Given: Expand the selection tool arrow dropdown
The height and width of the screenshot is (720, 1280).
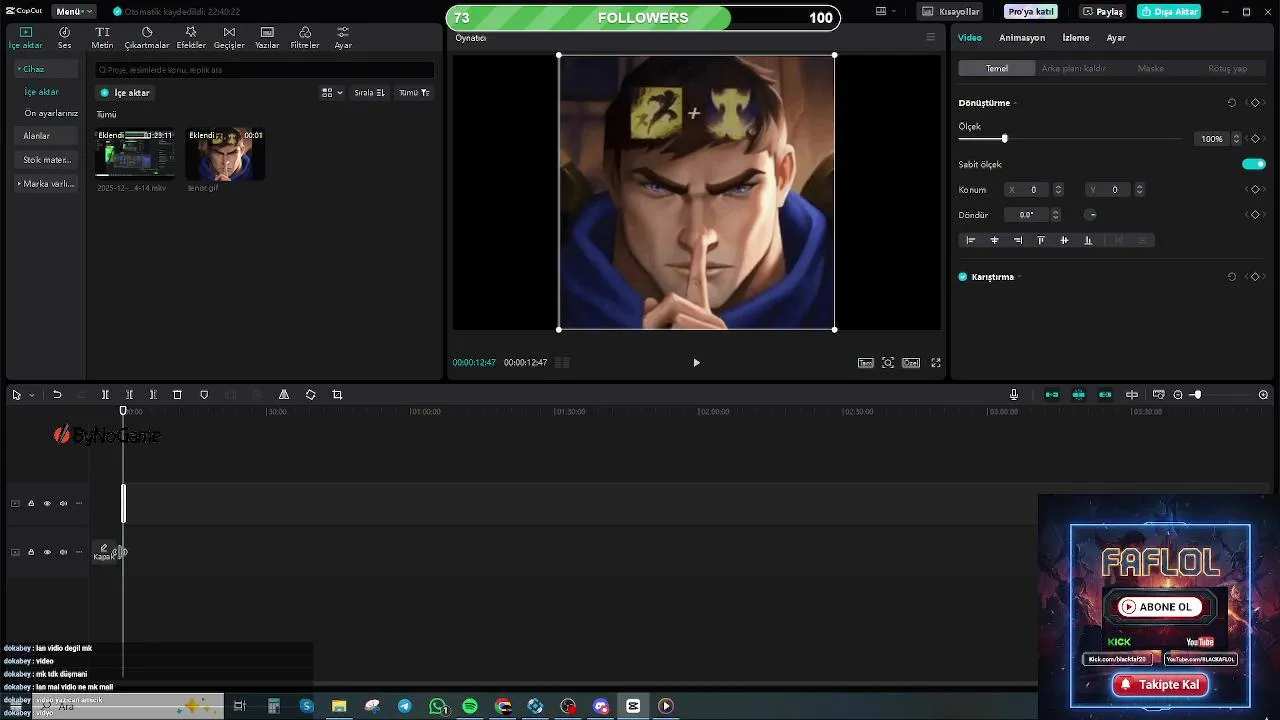Looking at the screenshot, I should point(31,395).
